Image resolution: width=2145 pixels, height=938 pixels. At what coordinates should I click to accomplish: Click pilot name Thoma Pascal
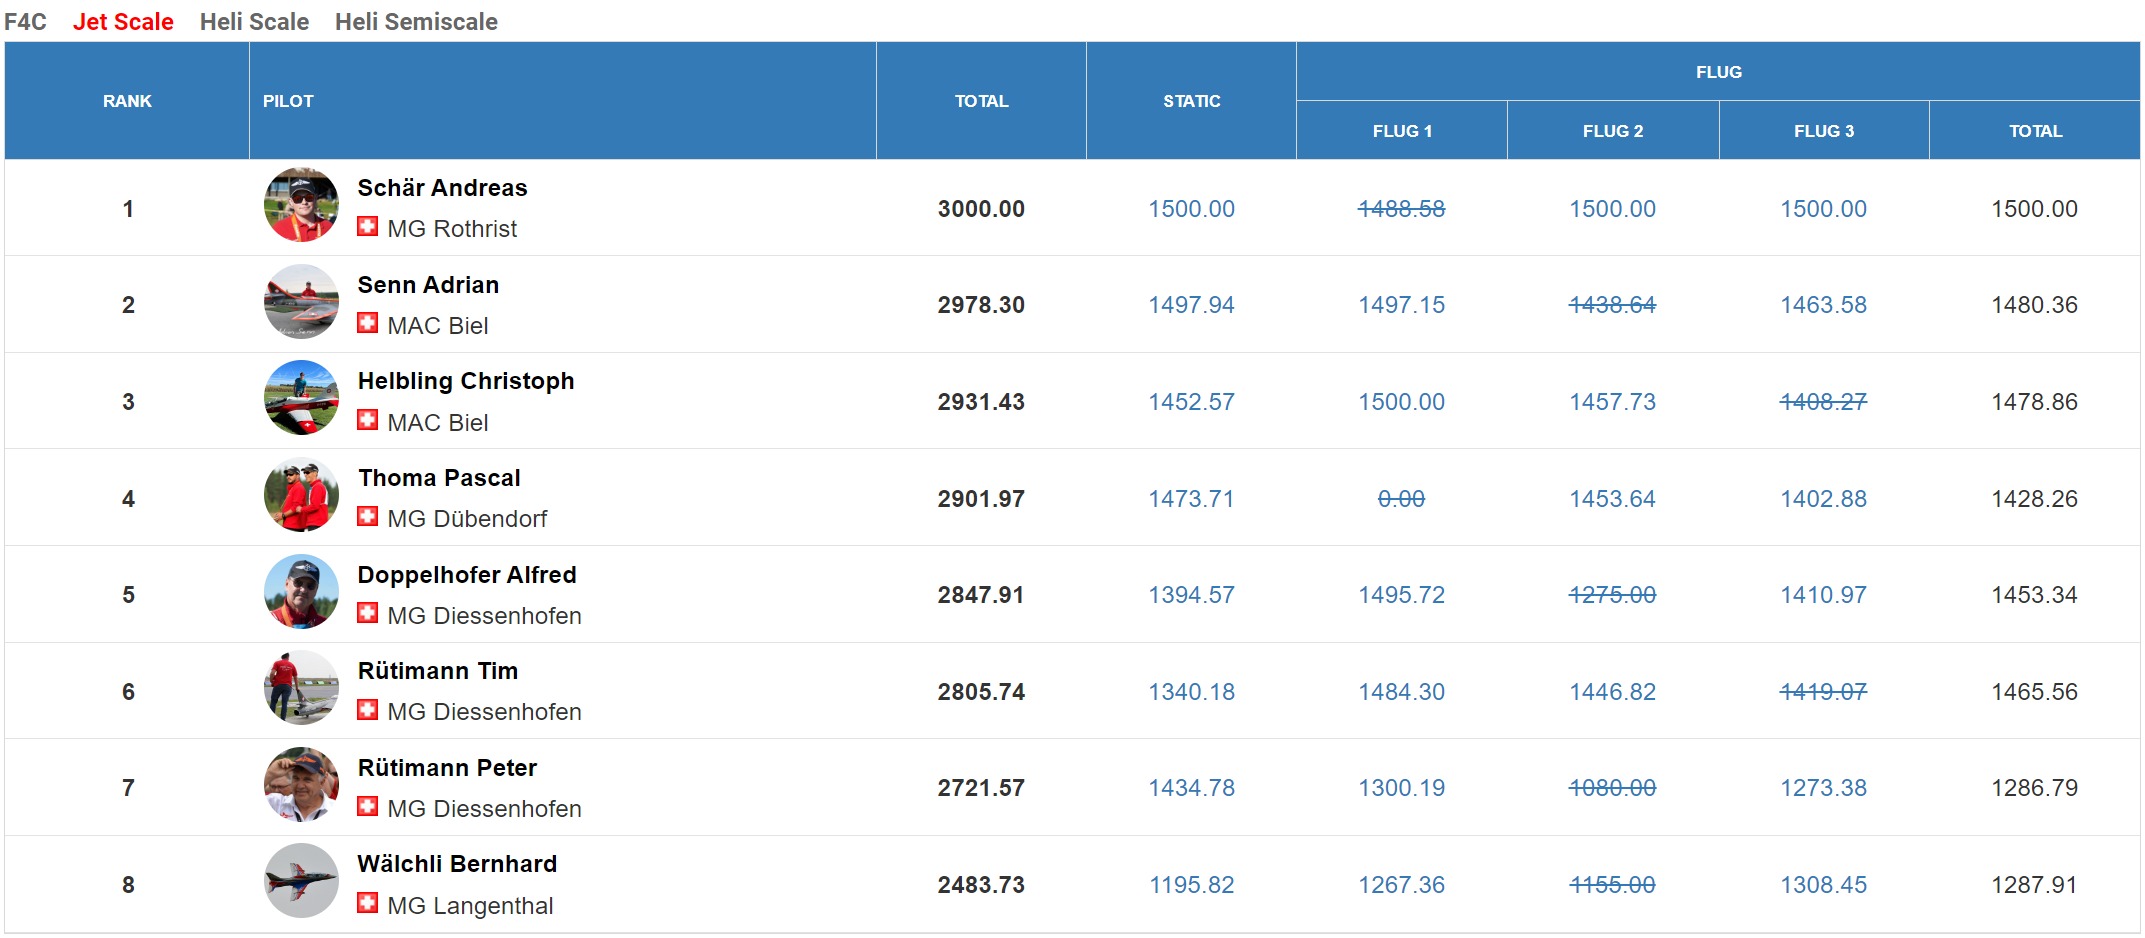439,478
